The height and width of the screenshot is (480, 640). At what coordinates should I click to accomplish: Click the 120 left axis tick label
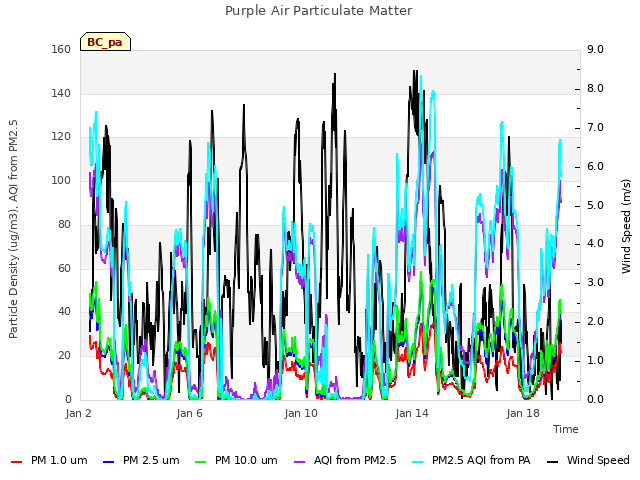tap(61, 137)
